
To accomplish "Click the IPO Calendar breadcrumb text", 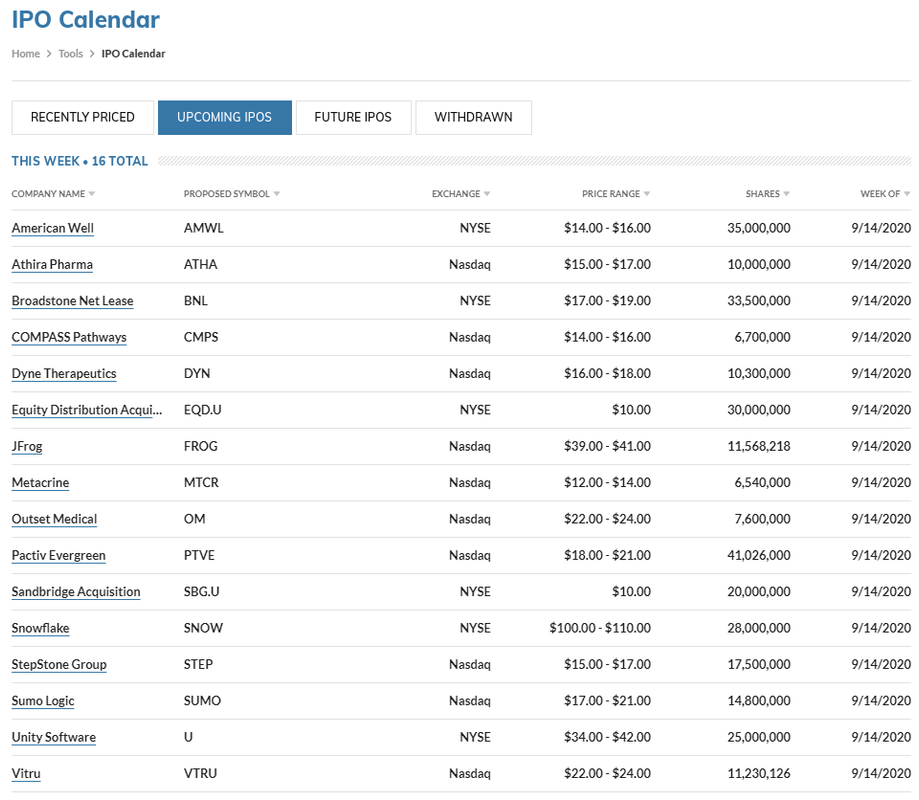I will [x=134, y=54].
